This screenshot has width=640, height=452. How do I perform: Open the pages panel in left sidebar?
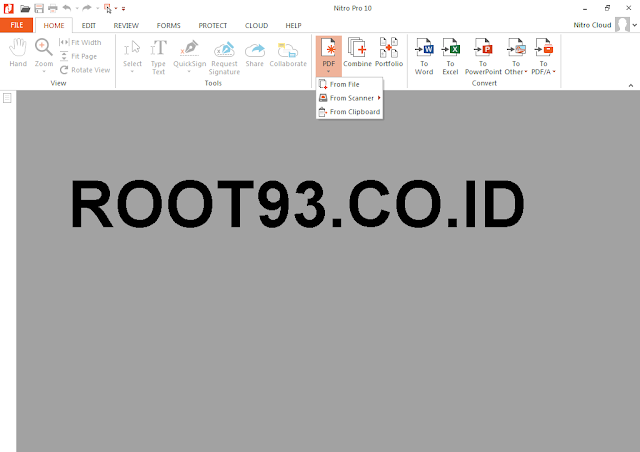(7, 98)
